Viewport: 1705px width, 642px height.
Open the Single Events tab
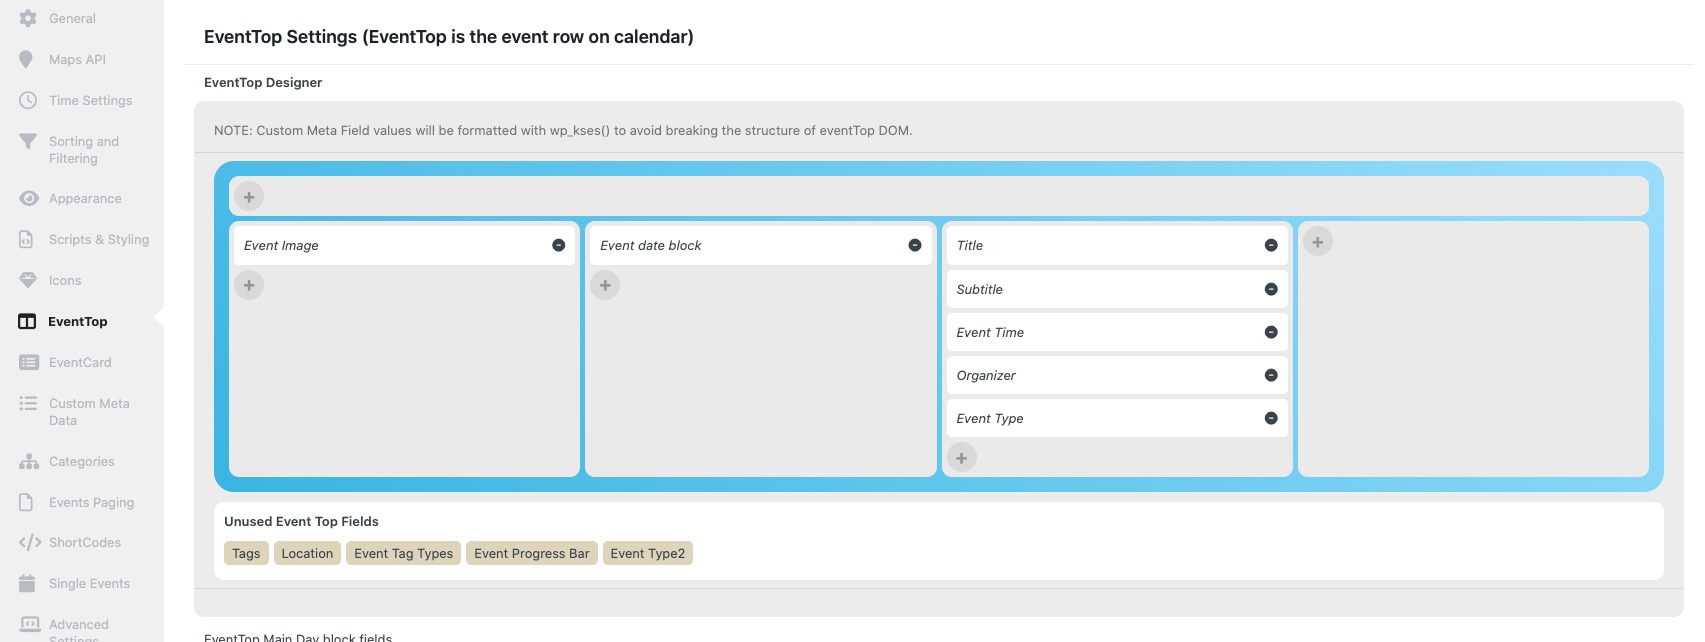[89, 583]
